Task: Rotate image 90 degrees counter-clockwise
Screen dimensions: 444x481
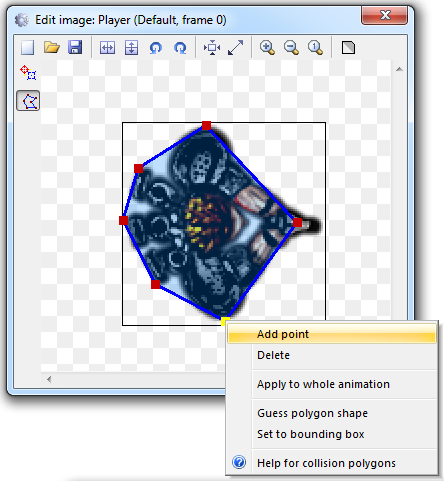Action: [156, 47]
